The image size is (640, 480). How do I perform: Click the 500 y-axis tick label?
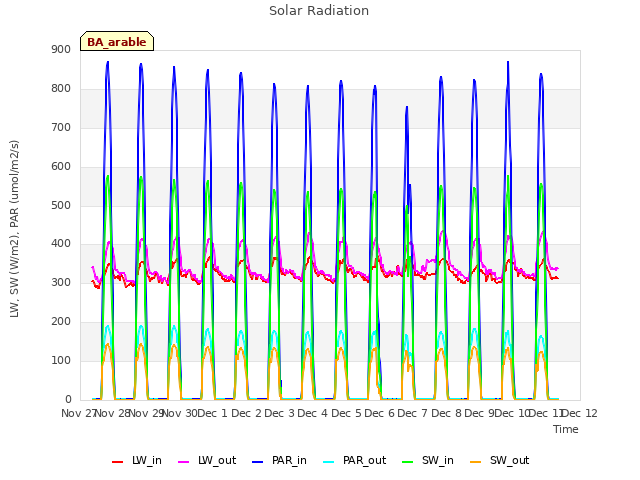(61, 205)
